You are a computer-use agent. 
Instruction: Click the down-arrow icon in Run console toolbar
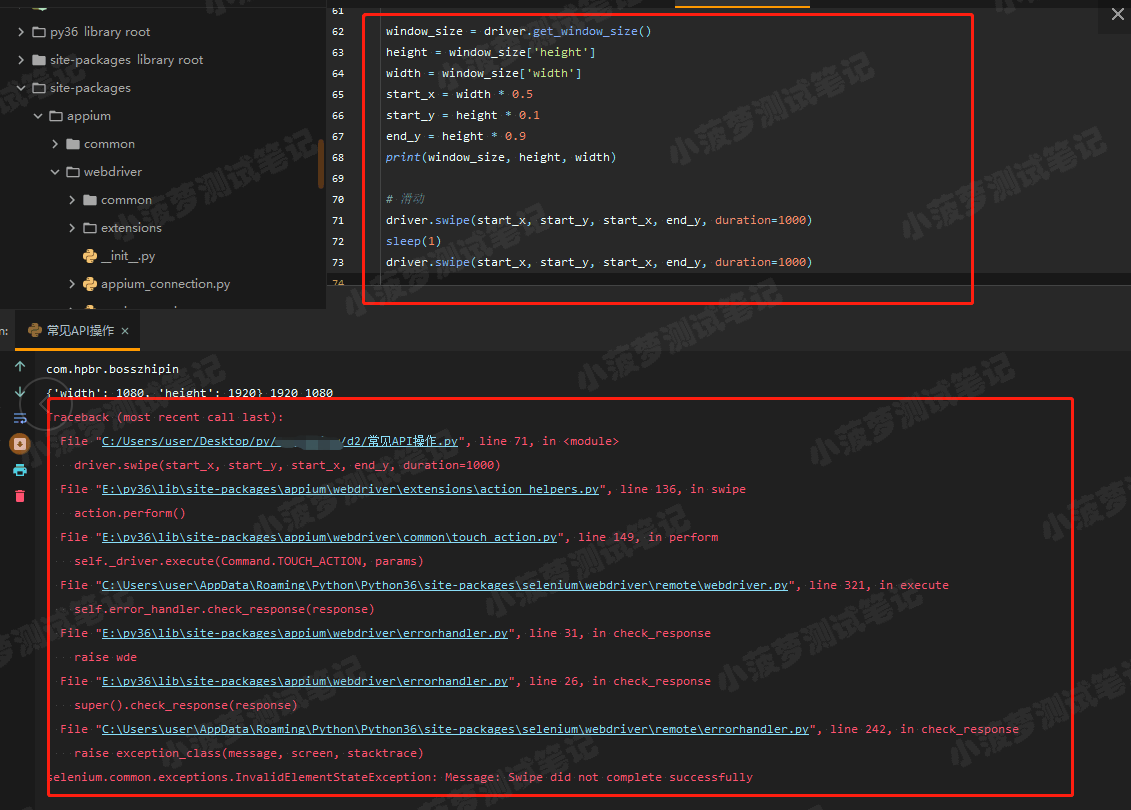[20, 392]
